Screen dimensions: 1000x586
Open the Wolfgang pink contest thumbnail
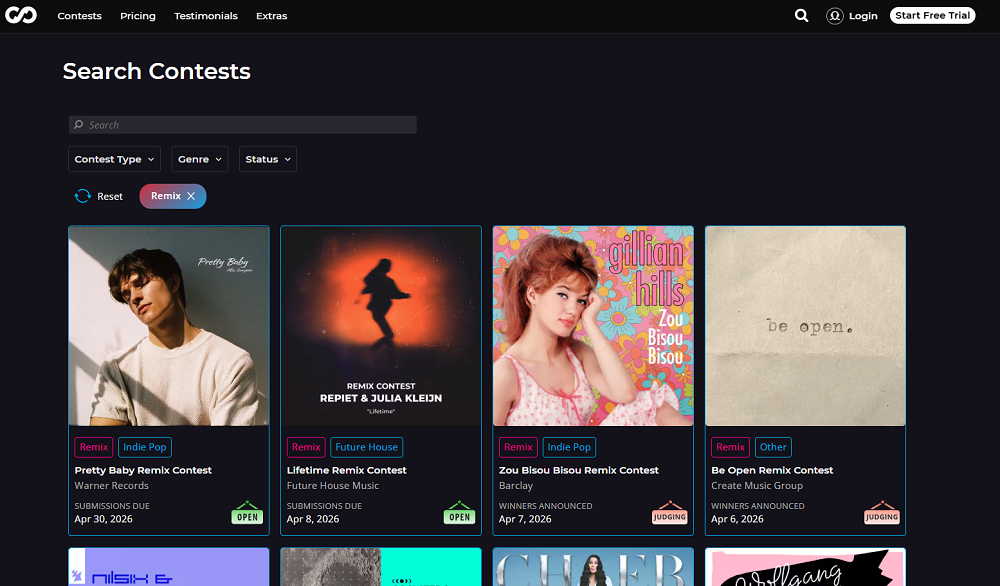(x=805, y=567)
